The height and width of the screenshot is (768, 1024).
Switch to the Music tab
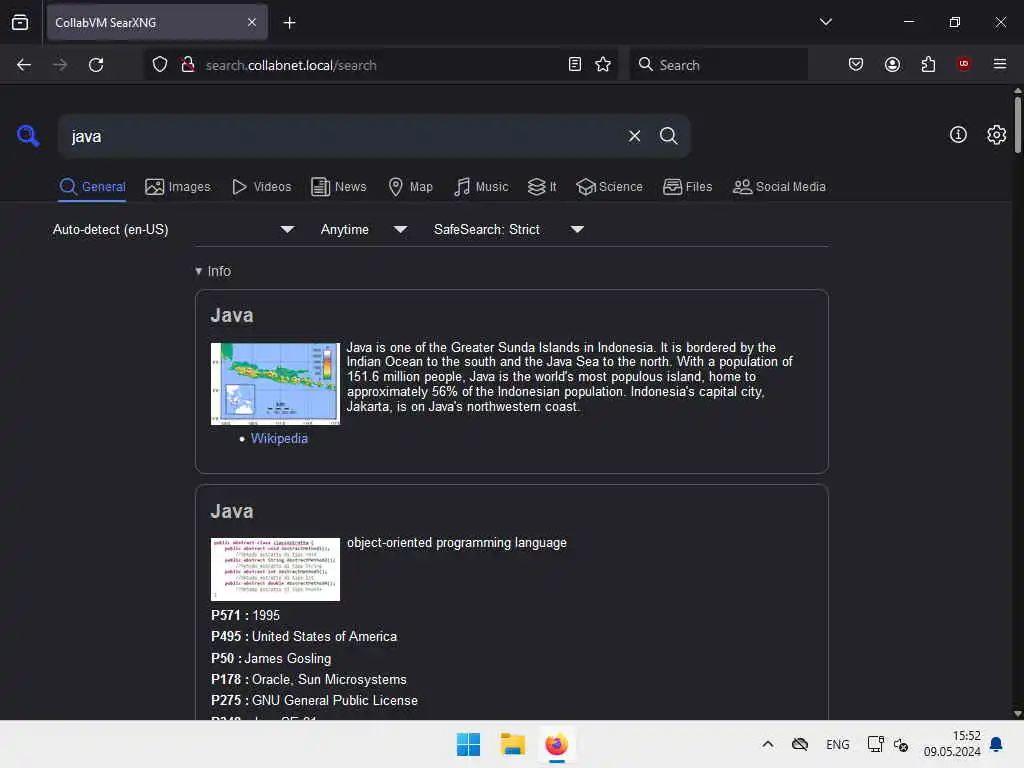(x=481, y=187)
